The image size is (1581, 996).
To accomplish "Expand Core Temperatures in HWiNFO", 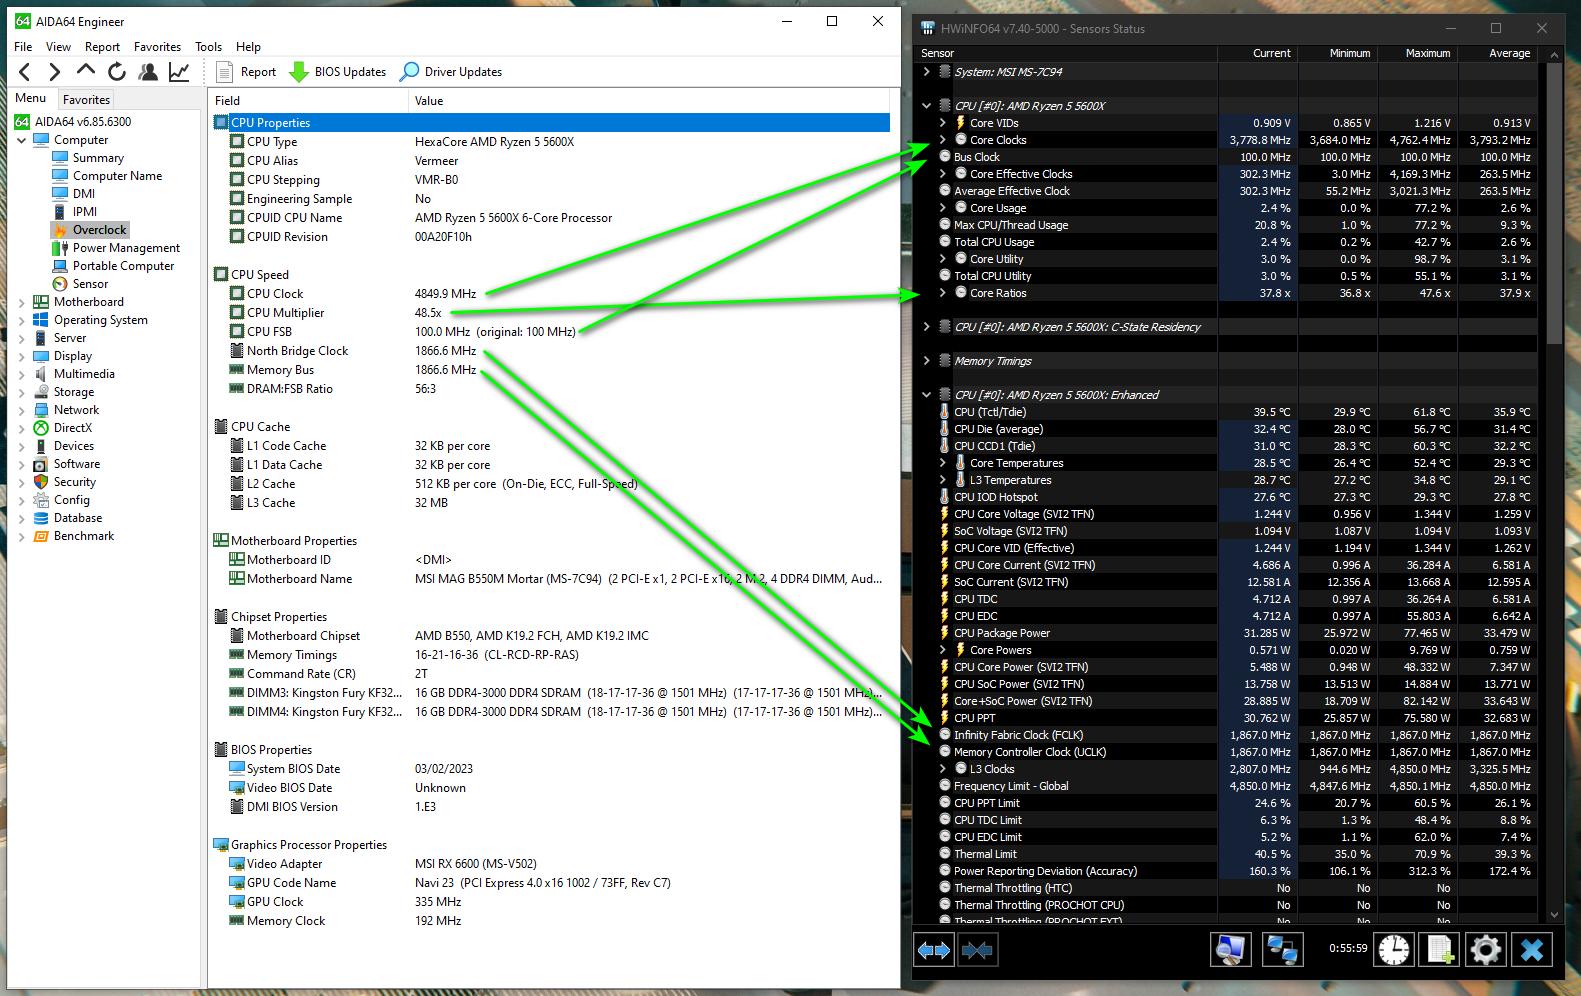I will point(943,463).
